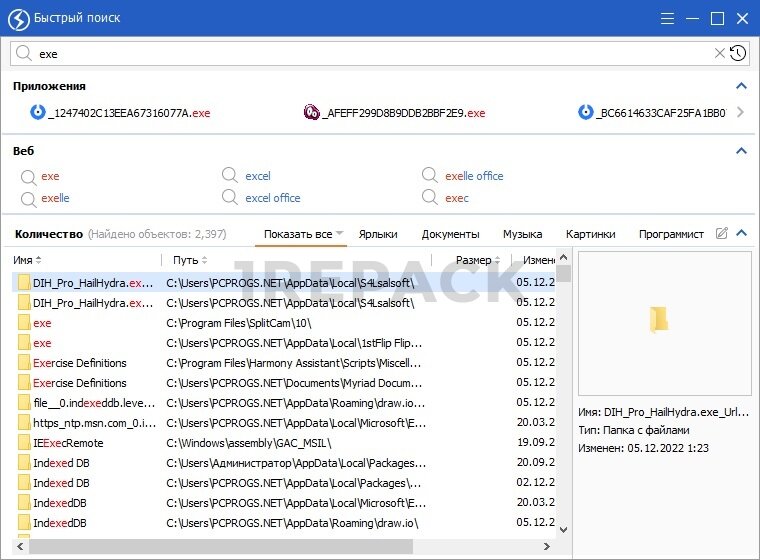760x560 pixels.
Task: Search the web for exelle office
Action: point(473,176)
